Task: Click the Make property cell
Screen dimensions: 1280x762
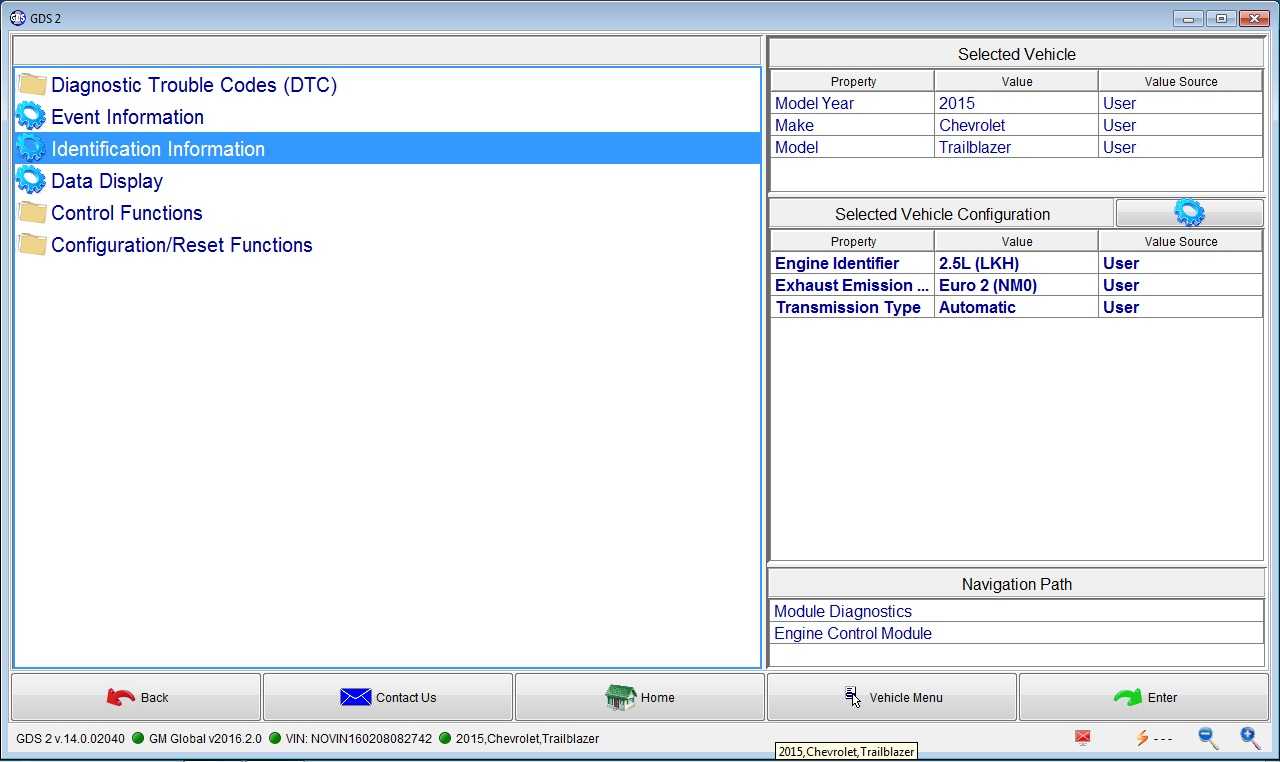Action: click(853, 125)
